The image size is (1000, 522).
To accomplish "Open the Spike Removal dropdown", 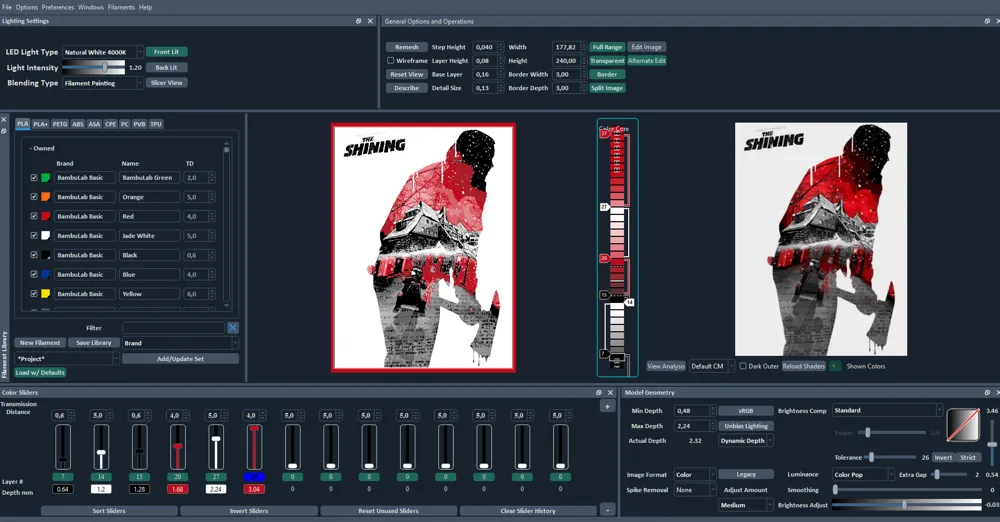I will click(x=695, y=490).
